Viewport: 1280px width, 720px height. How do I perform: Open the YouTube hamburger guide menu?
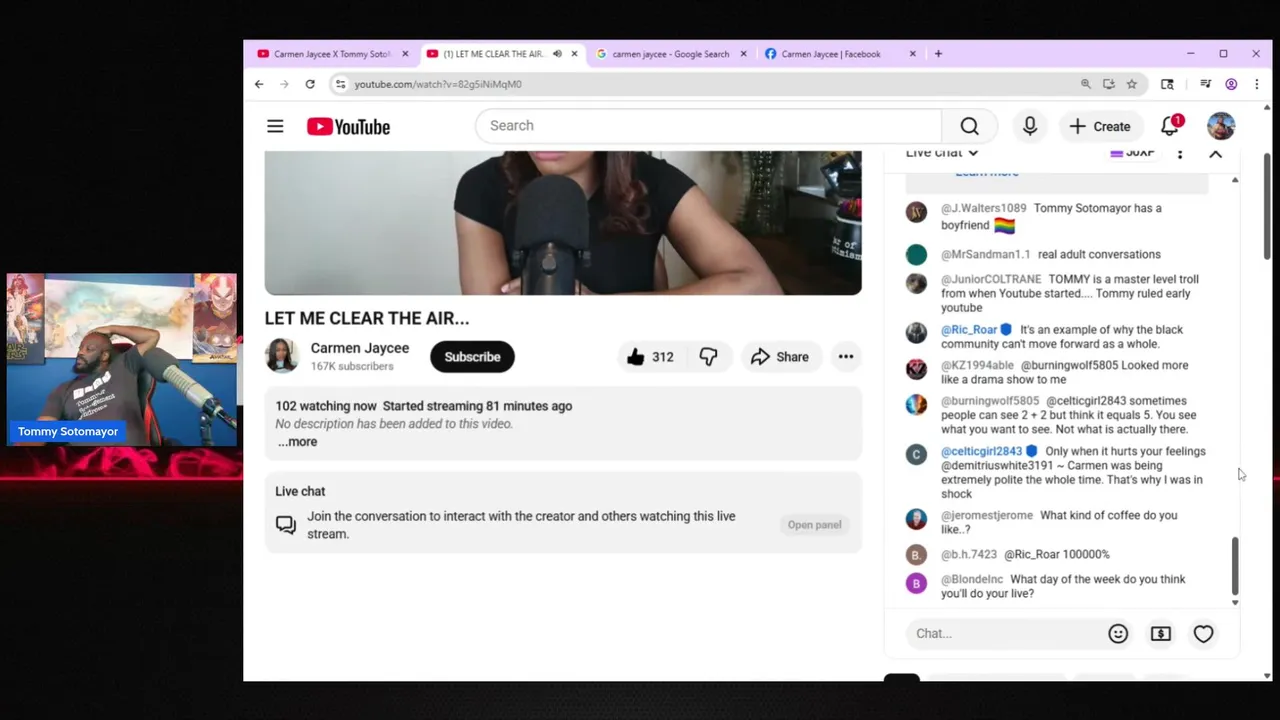275,126
